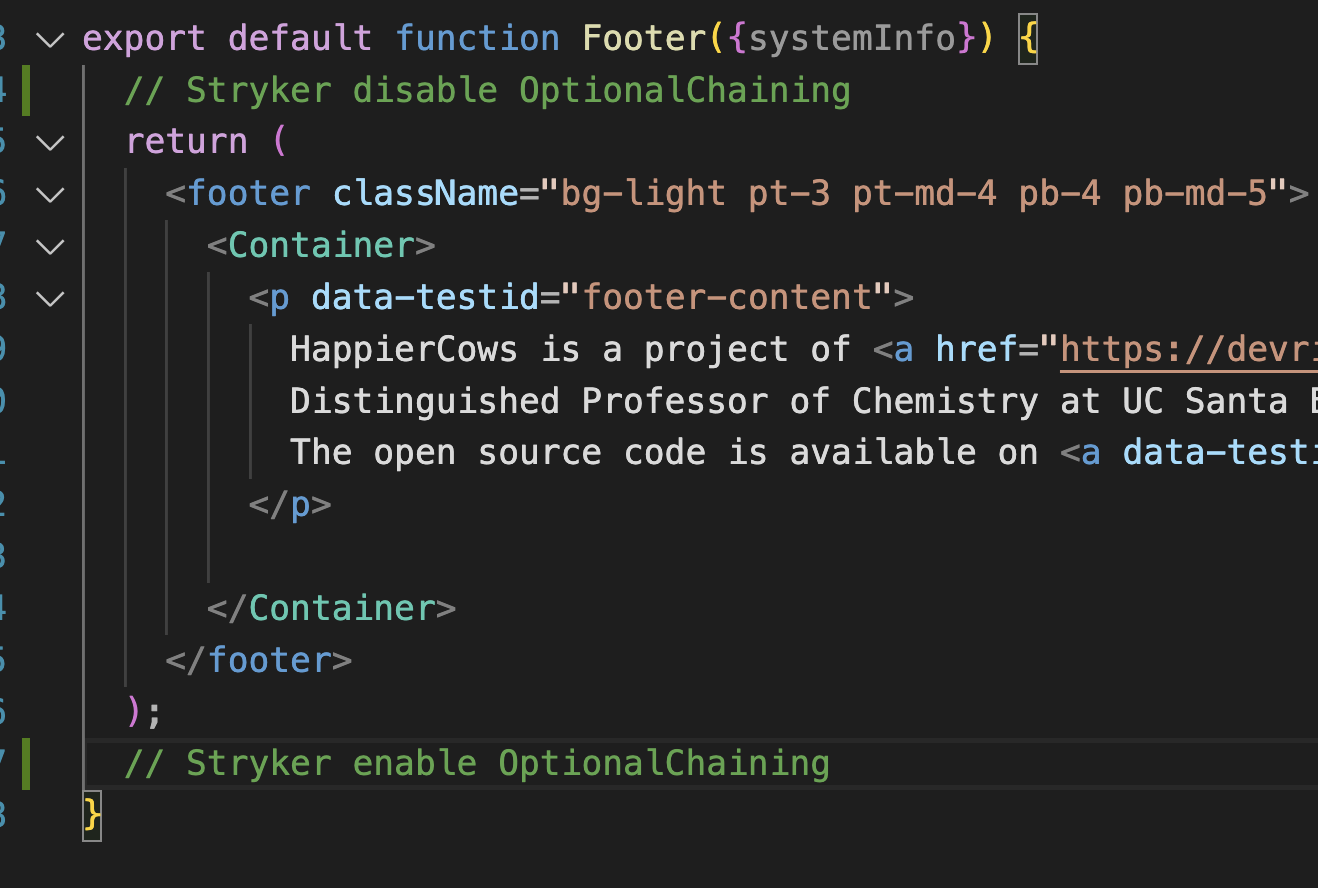Collapse the return ( fold chevron
1318x888 pixels.
coord(49,143)
